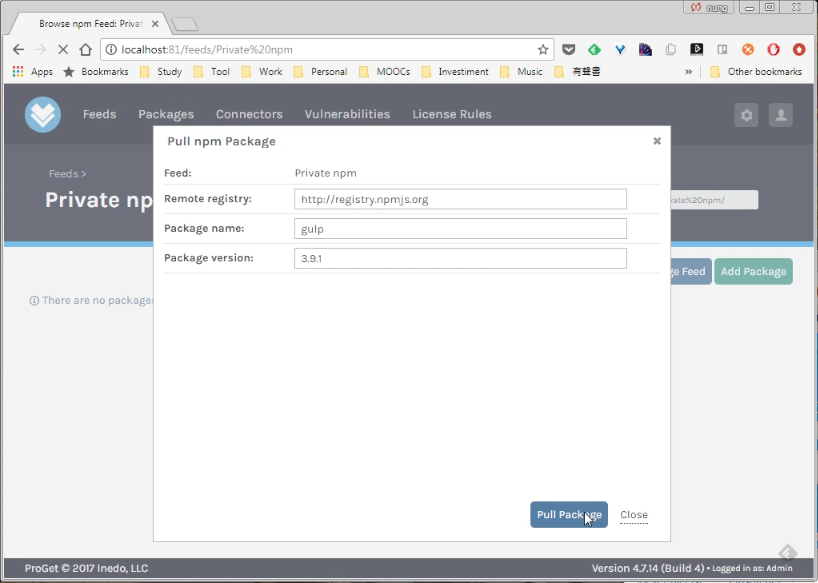Click the dark blue extension icon
The width and height of the screenshot is (818, 583).
(645, 50)
